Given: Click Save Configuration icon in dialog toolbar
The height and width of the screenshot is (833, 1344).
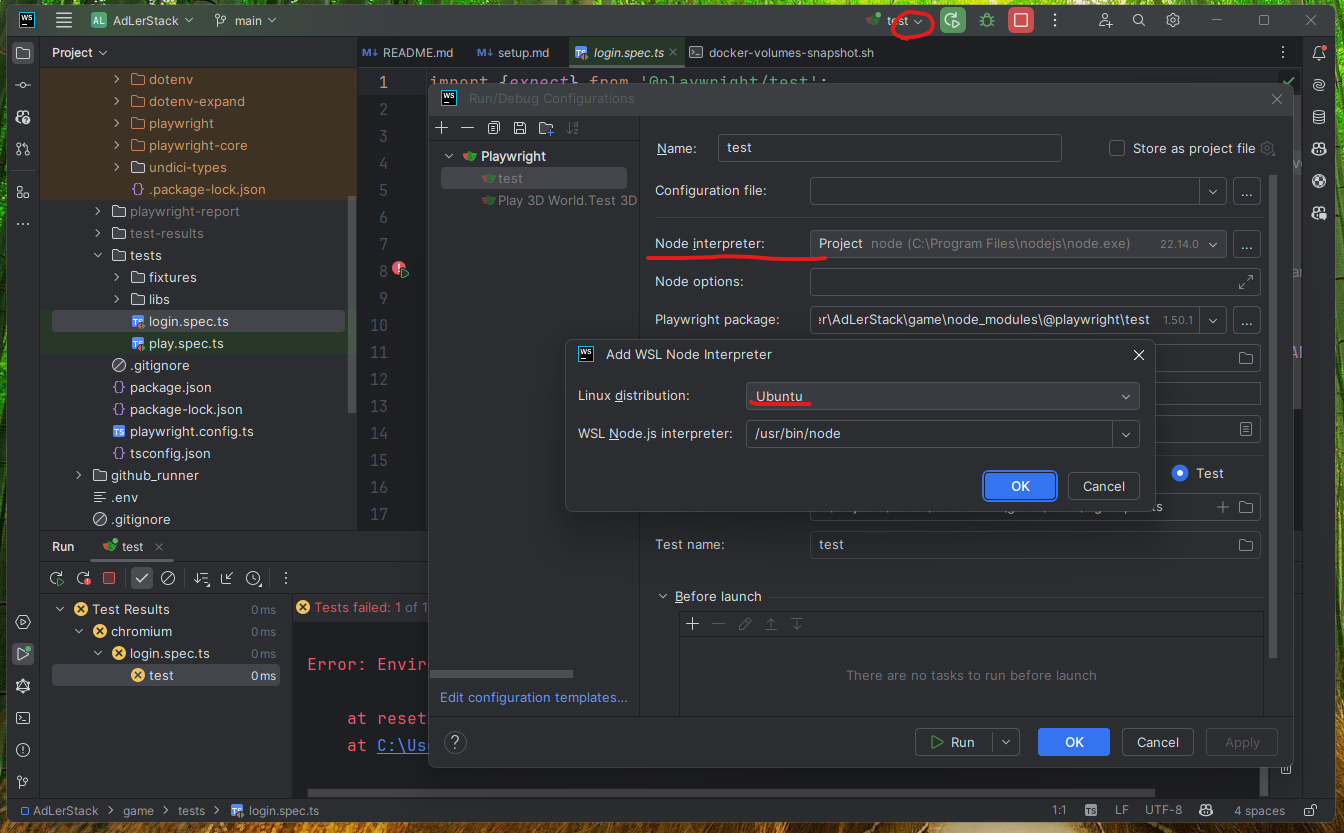Looking at the screenshot, I should pyautogui.click(x=520, y=128).
